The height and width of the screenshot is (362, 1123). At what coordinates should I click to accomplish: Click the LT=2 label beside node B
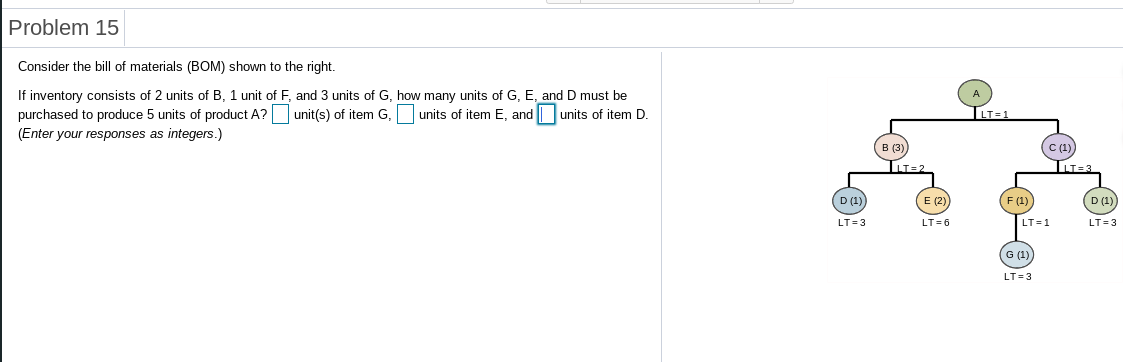coord(911,168)
